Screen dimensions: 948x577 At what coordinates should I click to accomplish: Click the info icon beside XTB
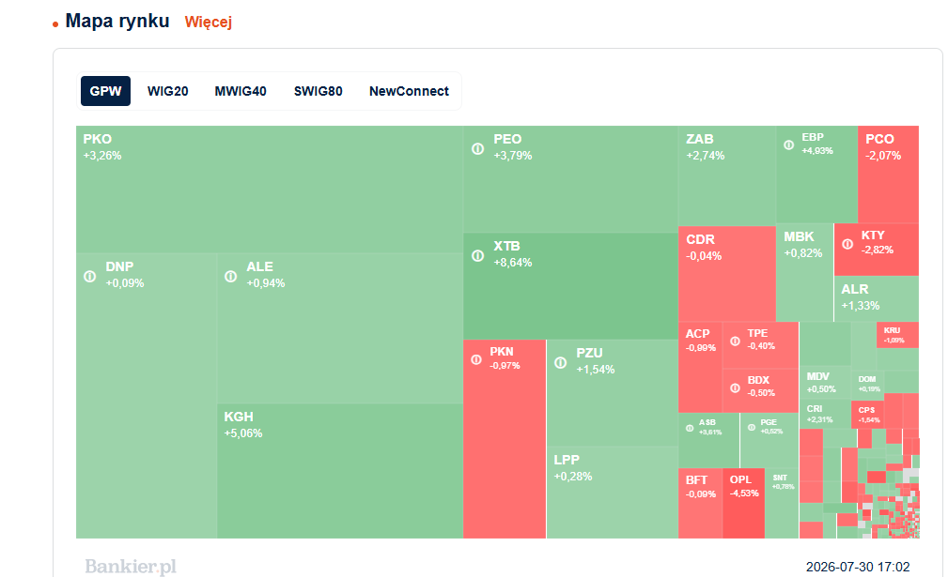click(478, 256)
